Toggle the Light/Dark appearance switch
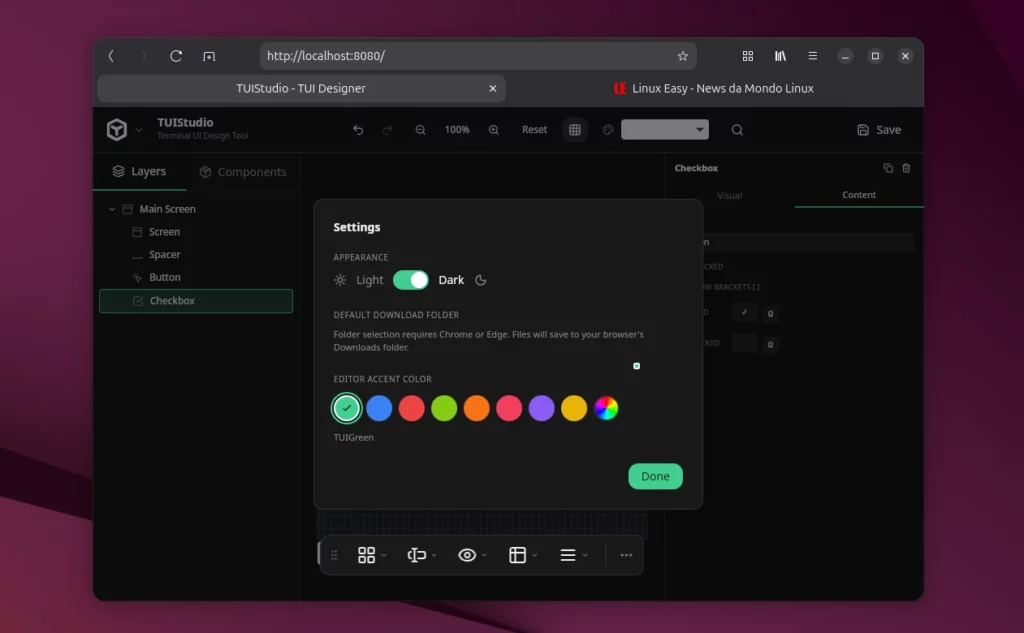Image resolution: width=1024 pixels, height=633 pixels. click(410, 280)
